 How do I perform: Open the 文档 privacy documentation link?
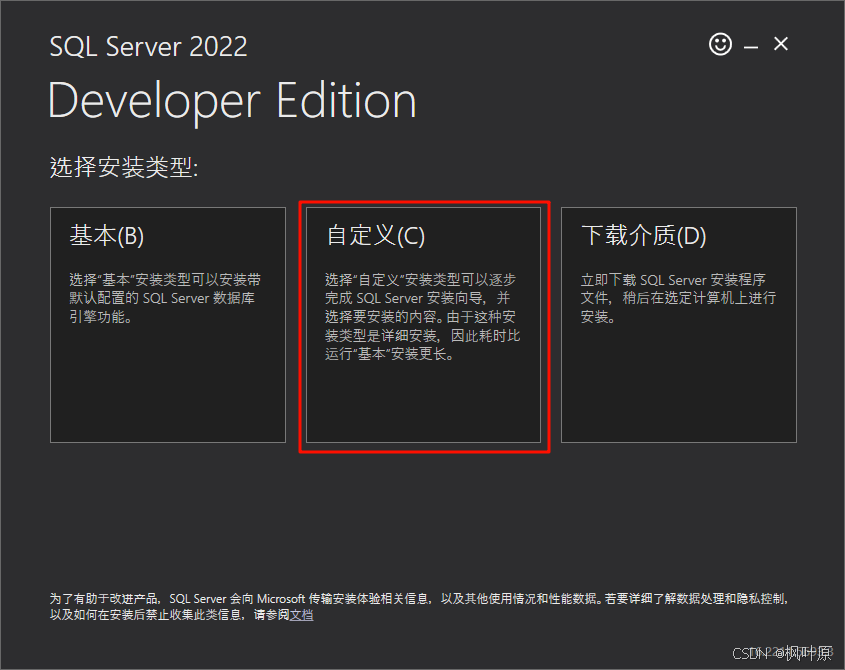pyautogui.click(x=301, y=615)
